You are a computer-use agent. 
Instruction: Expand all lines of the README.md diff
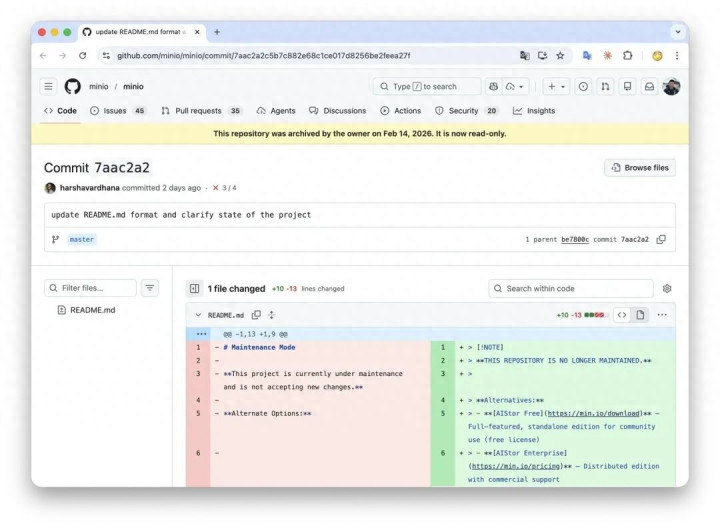tap(271, 315)
